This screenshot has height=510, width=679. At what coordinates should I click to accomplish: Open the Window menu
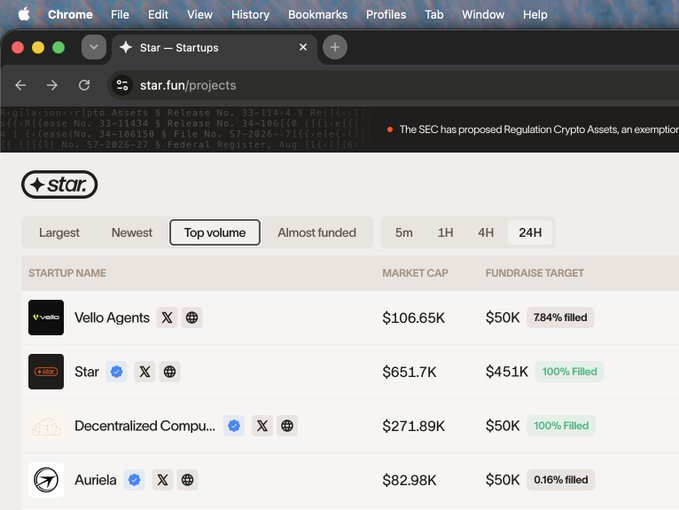[x=483, y=15]
